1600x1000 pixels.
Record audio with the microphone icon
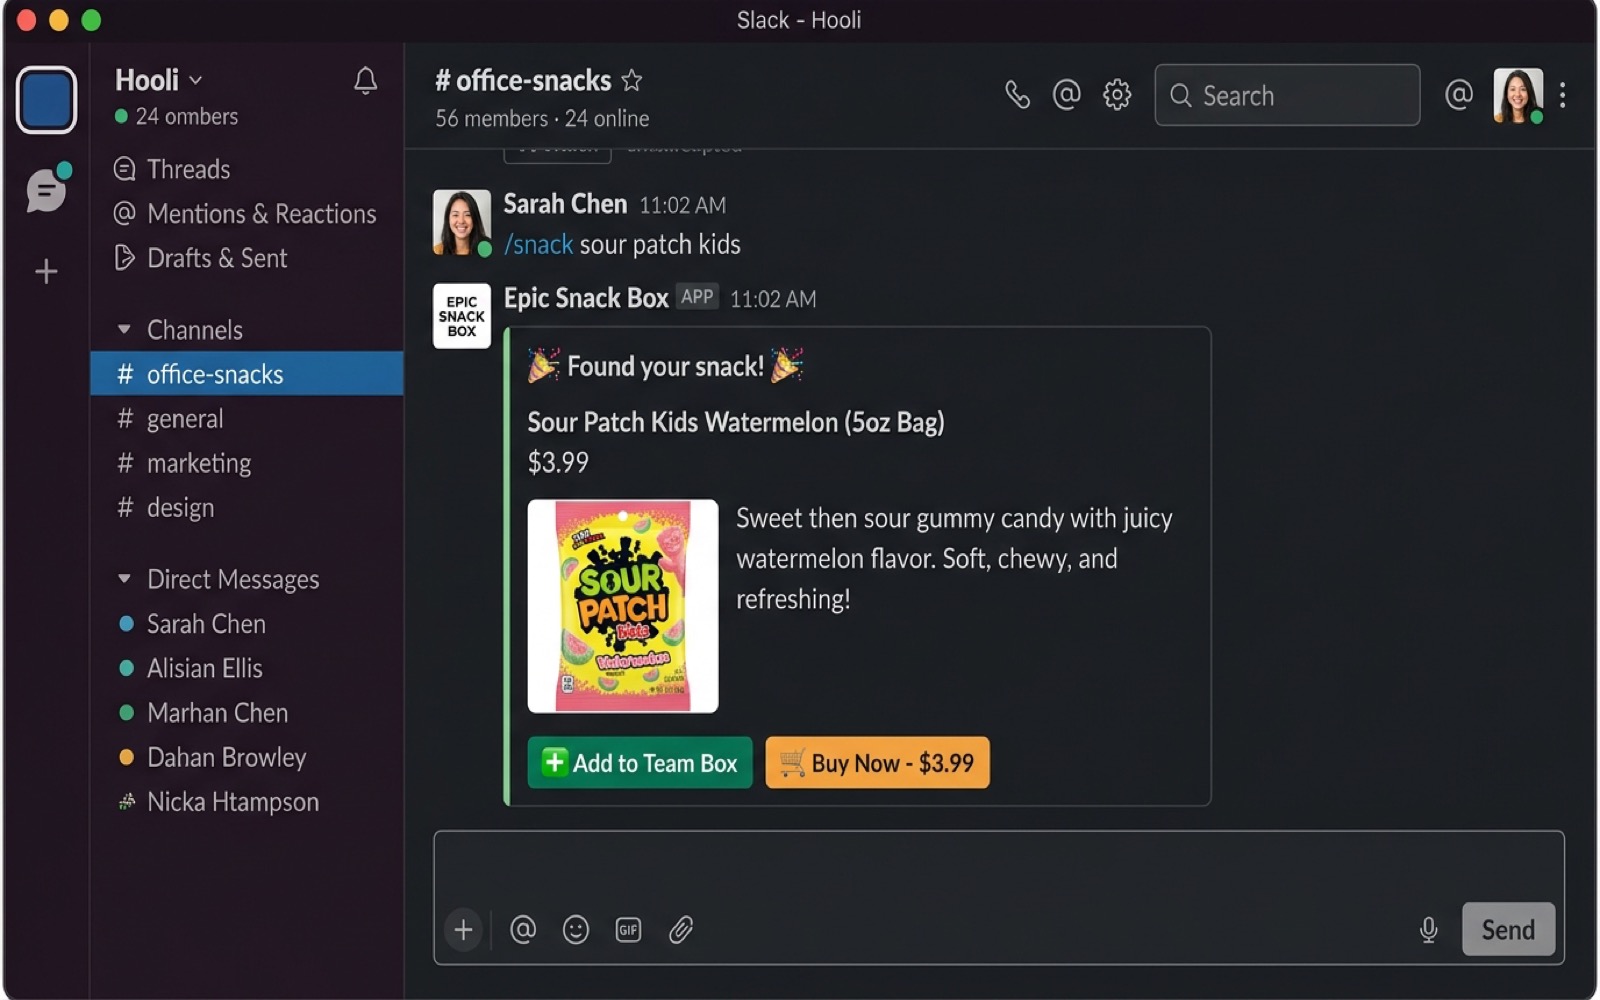coord(1429,930)
